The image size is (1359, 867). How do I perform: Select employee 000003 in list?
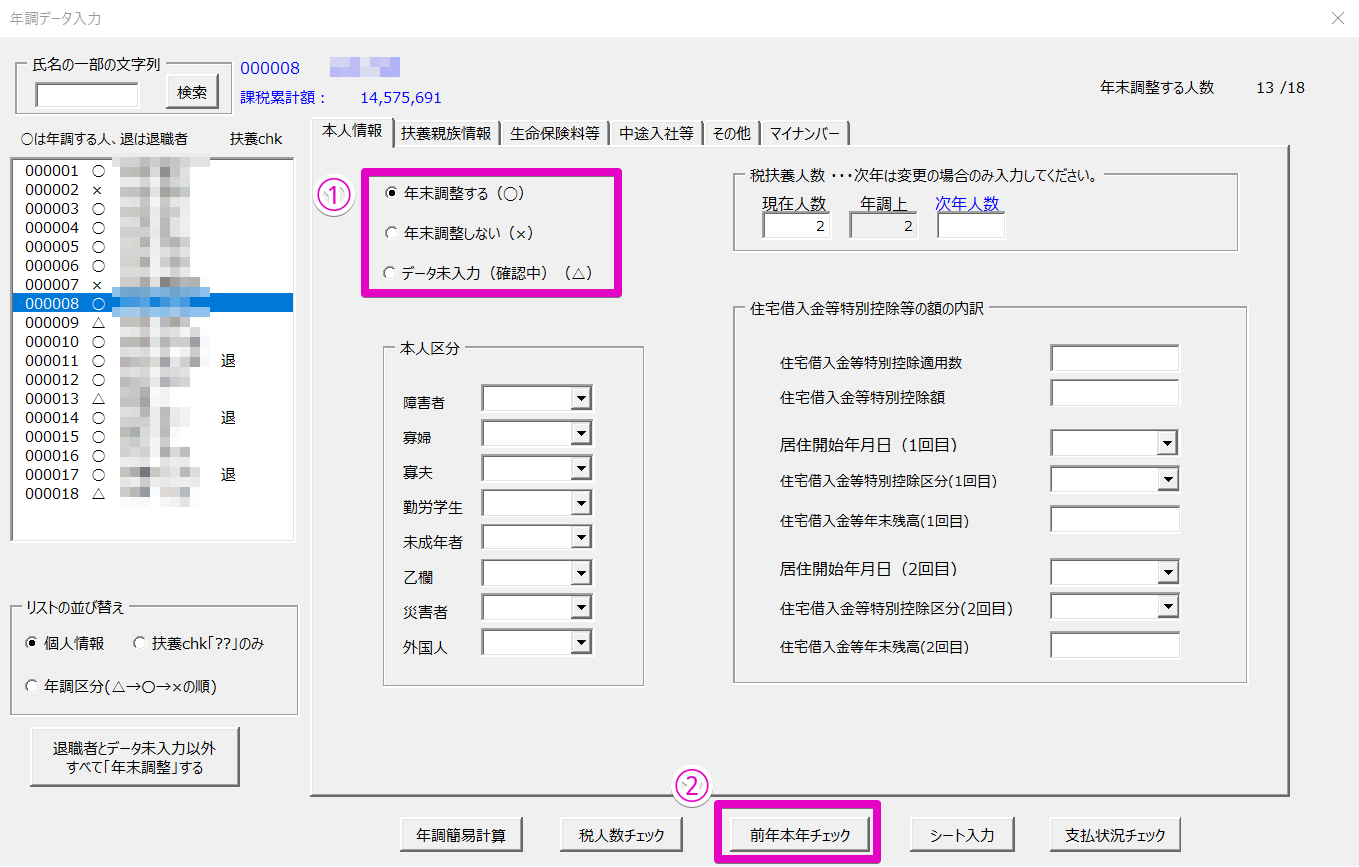[153, 209]
